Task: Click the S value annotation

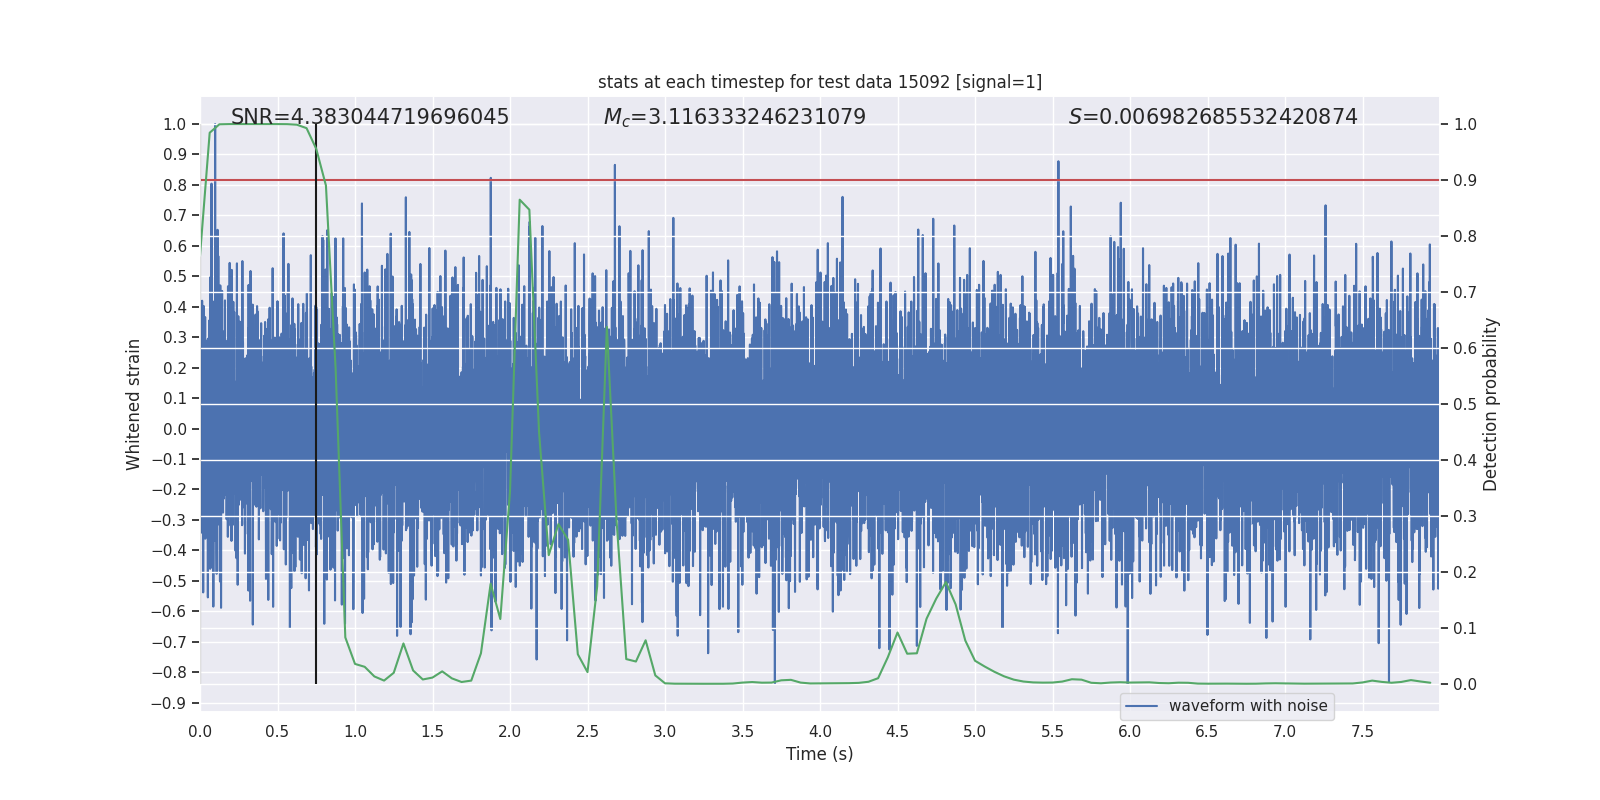Action: pyautogui.click(x=1213, y=117)
